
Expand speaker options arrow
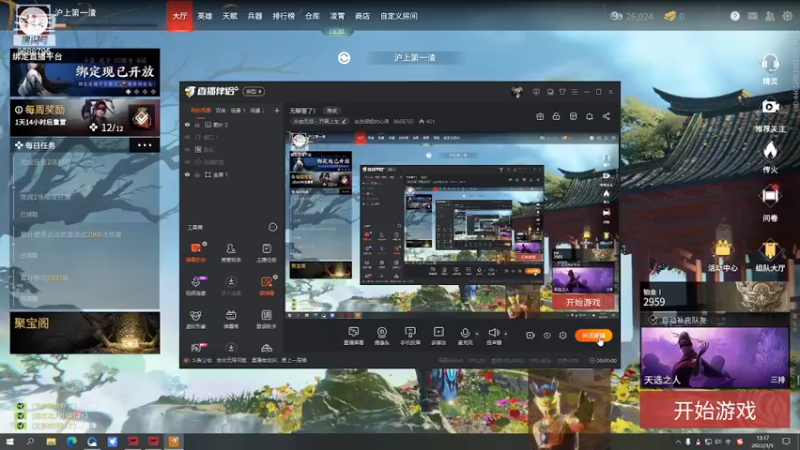(506, 334)
